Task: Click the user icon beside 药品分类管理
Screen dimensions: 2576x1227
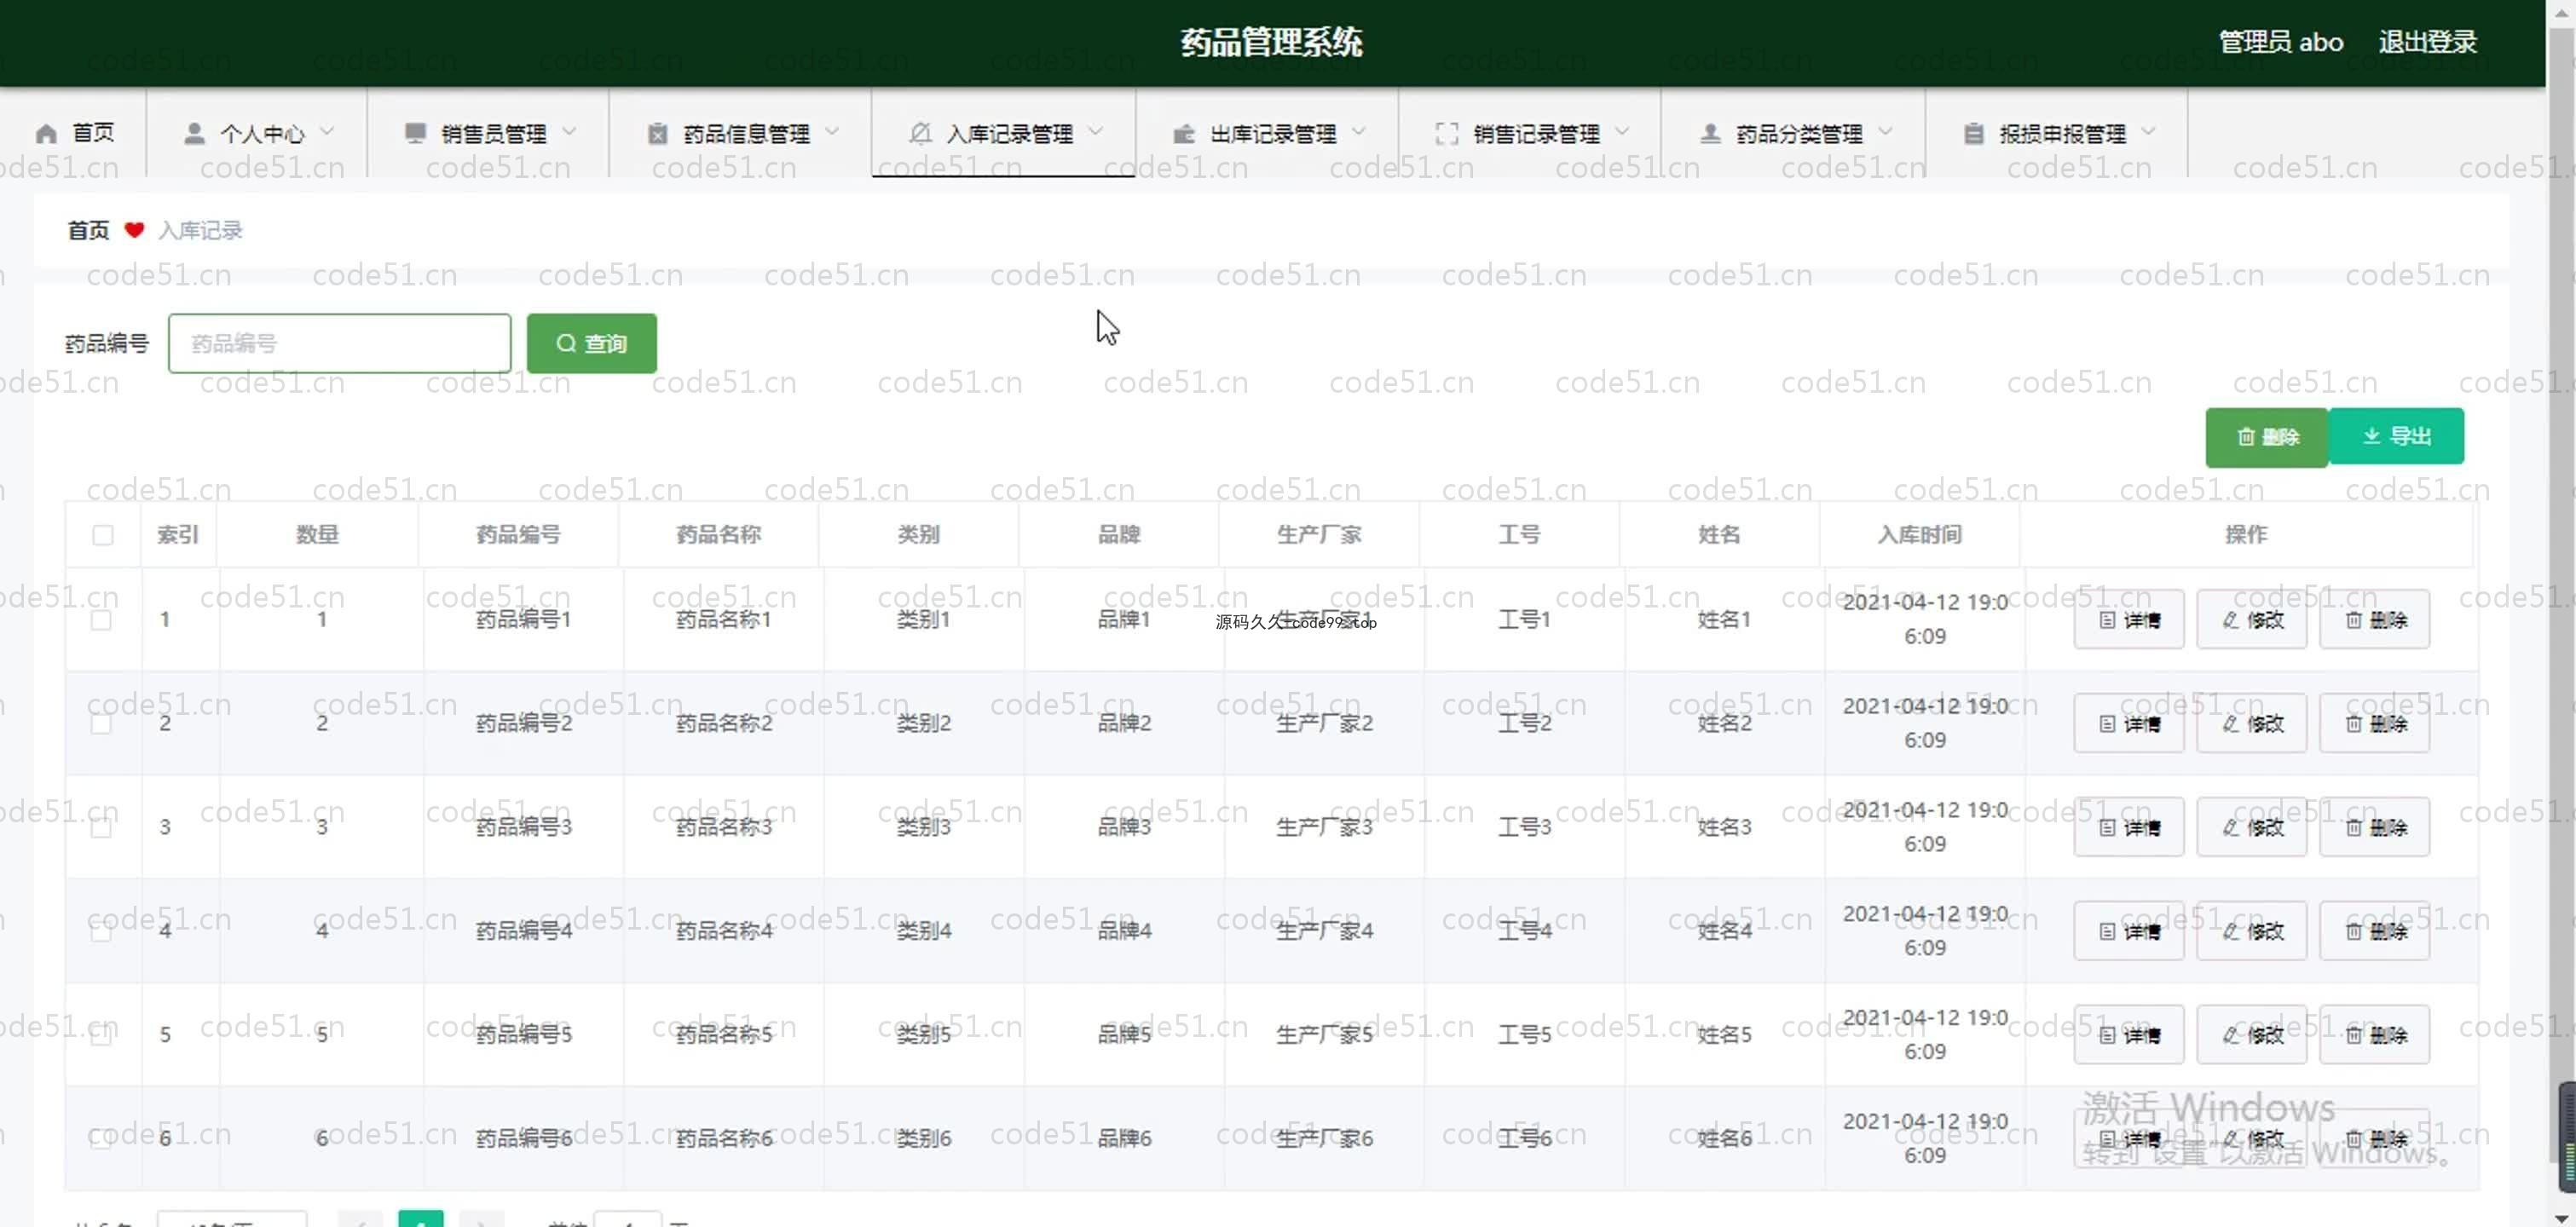Action: click(1710, 133)
